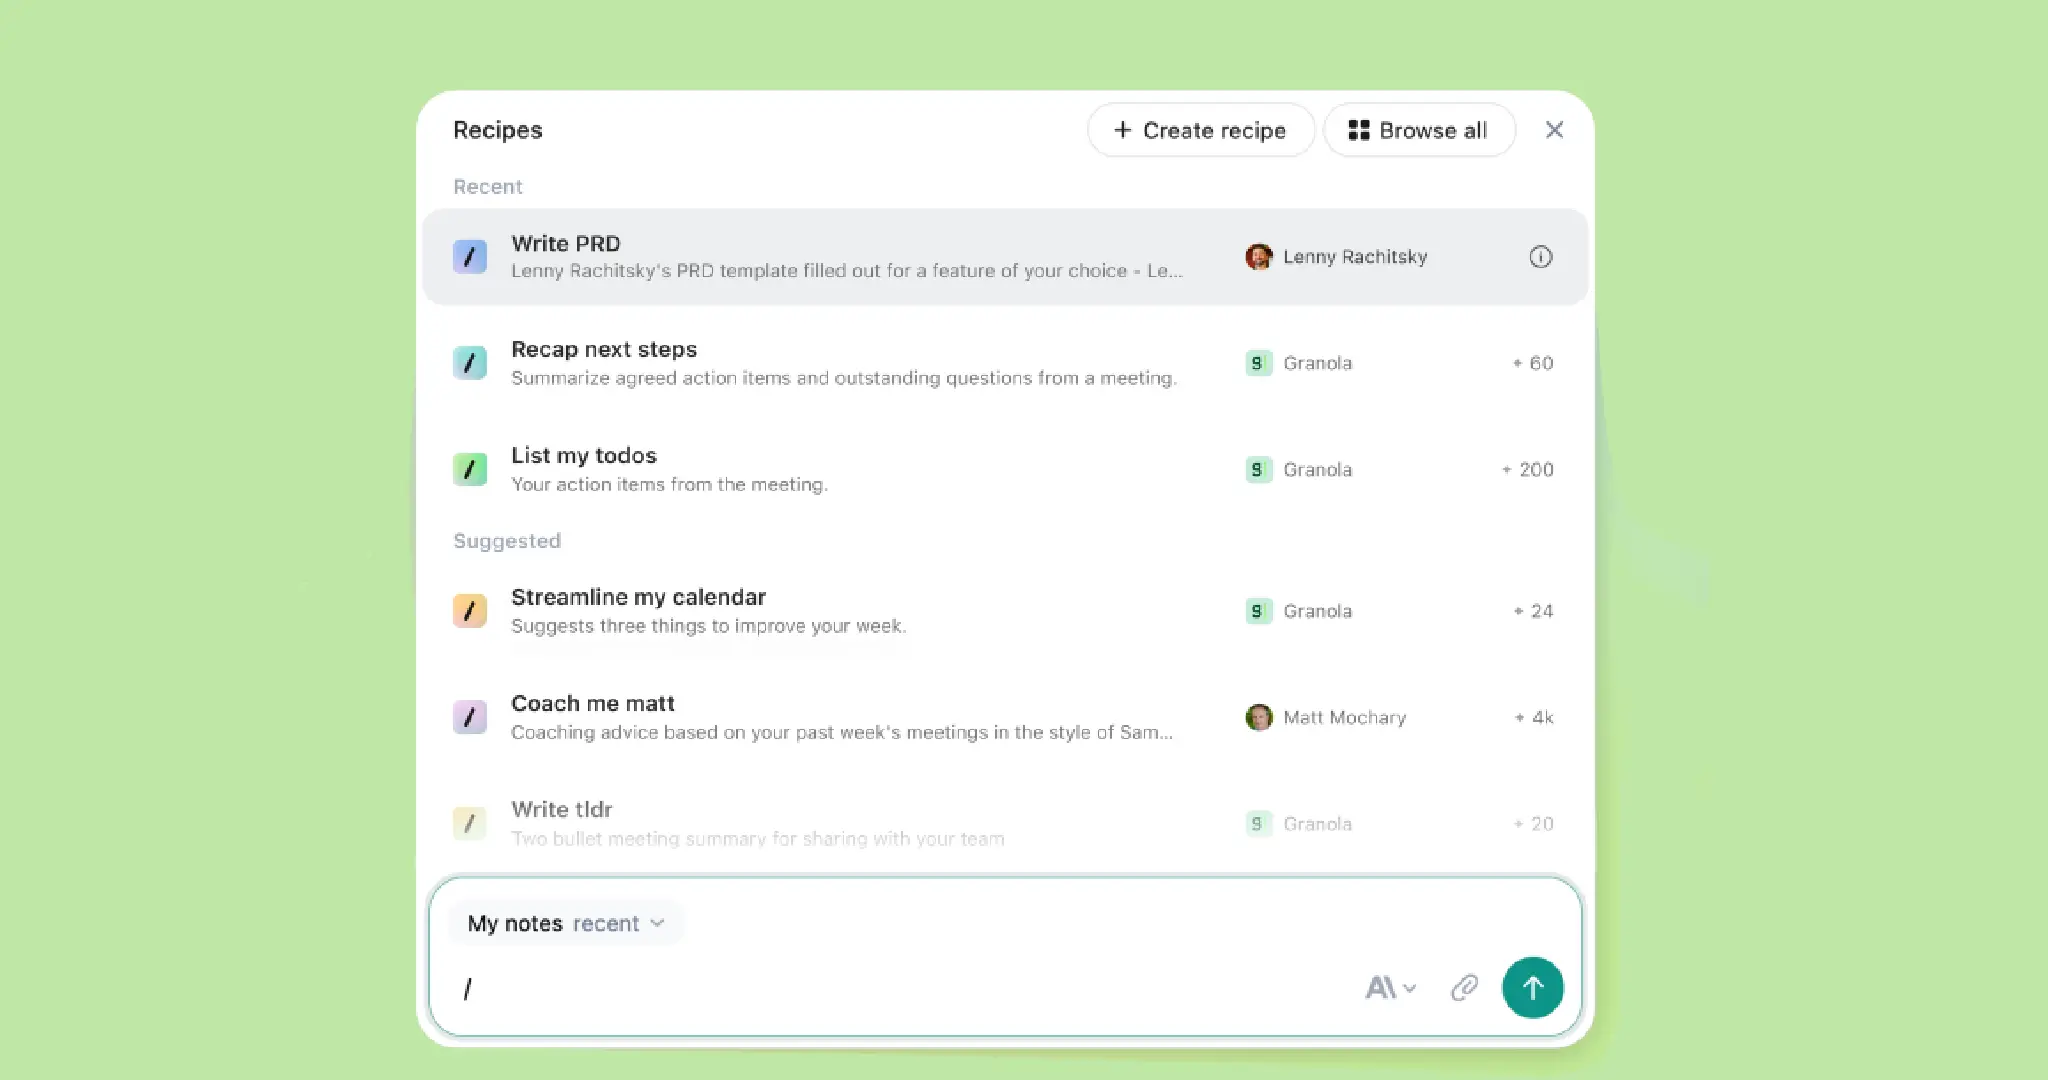Click the purple slash icon for Coach me matt
Image resolution: width=2048 pixels, height=1080 pixels.
470,717
